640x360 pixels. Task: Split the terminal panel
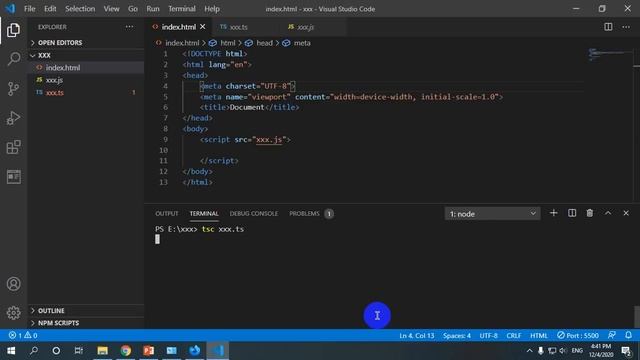click(x=572, y=213)
